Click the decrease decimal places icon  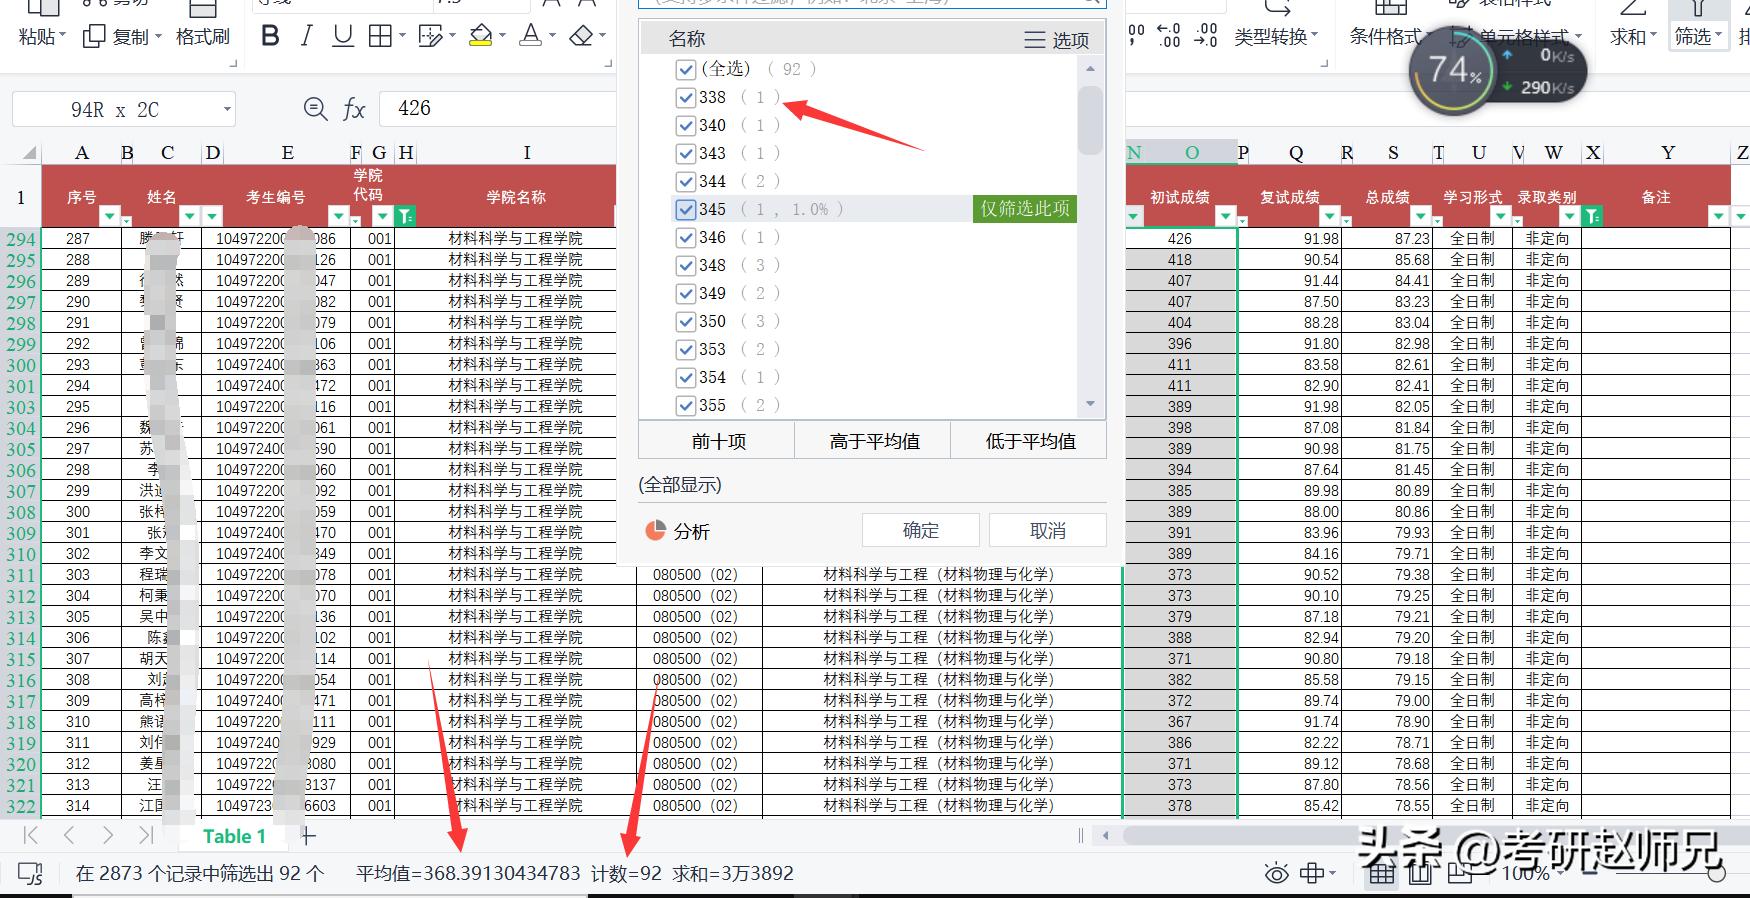[x=1206, y=36]
